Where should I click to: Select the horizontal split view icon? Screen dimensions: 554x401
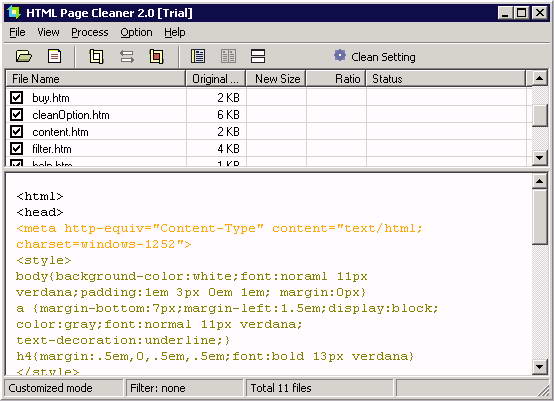pyautogui.click(x=258, y=56)
